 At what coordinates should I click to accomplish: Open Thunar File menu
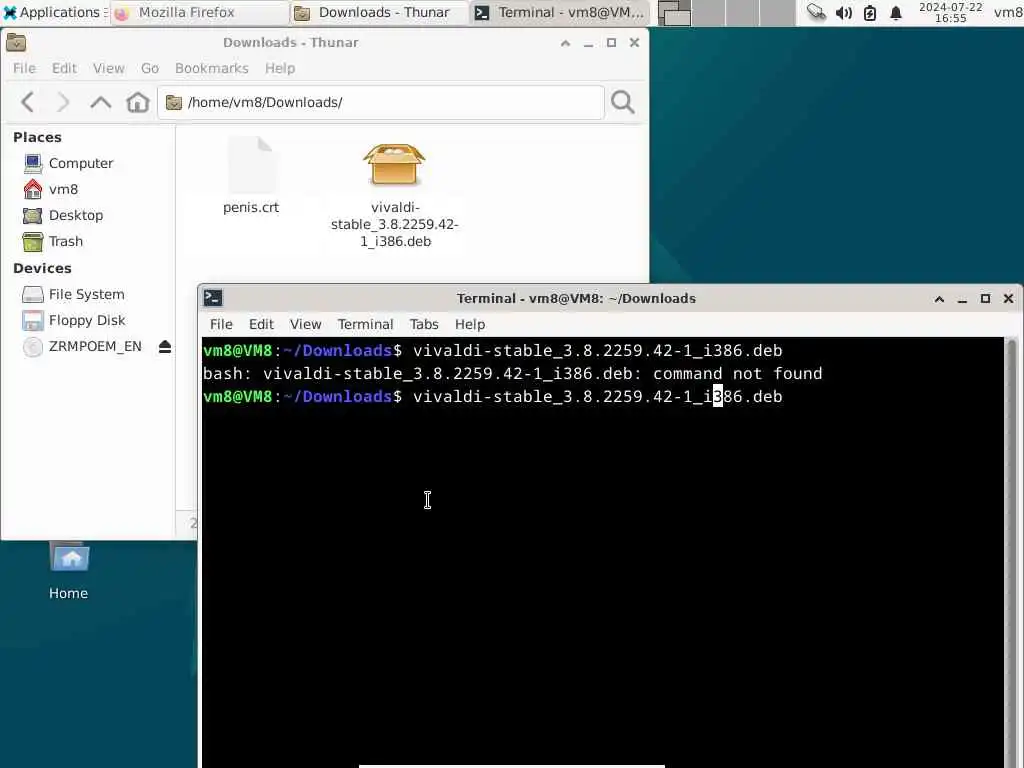[x=24, y=69]
